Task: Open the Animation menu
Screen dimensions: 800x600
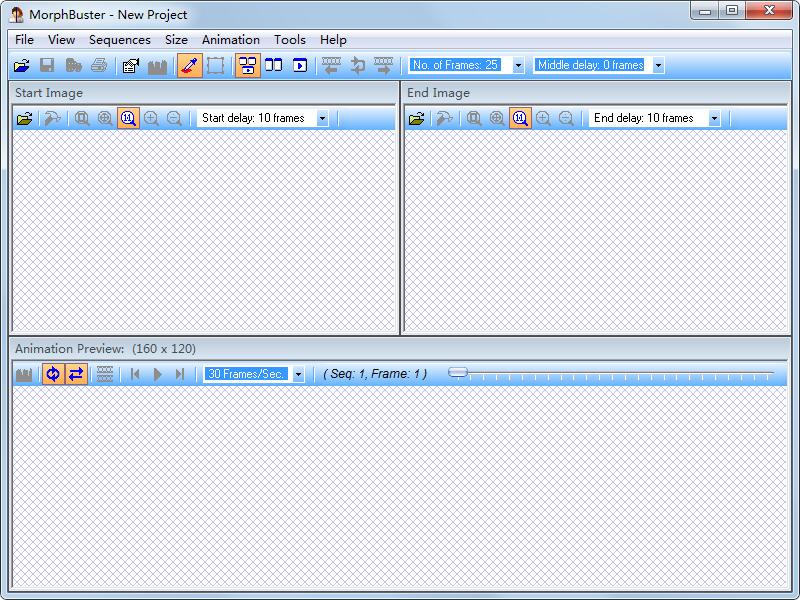Action: [x=231, y=40]
